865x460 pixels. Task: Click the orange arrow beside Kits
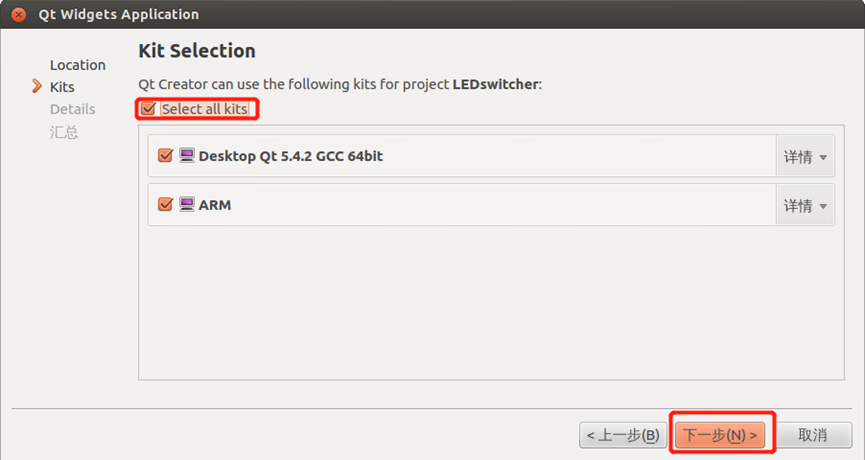[x=37, y=87]
